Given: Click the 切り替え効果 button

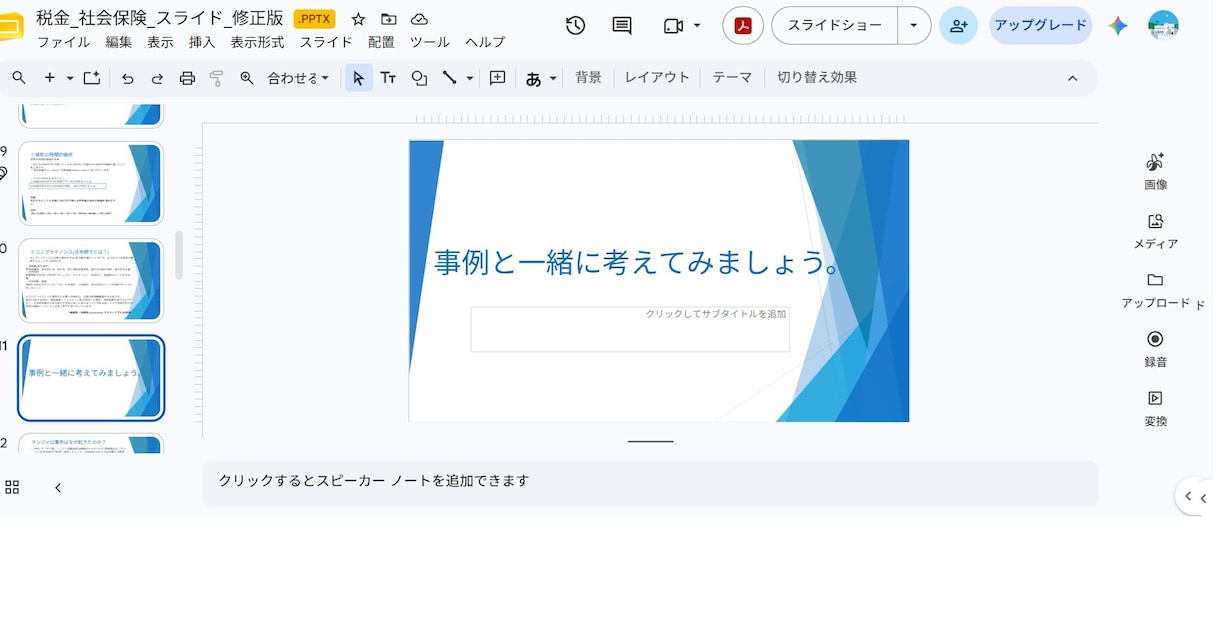Looking at the screenshot, I should click(x=817, y=78).
